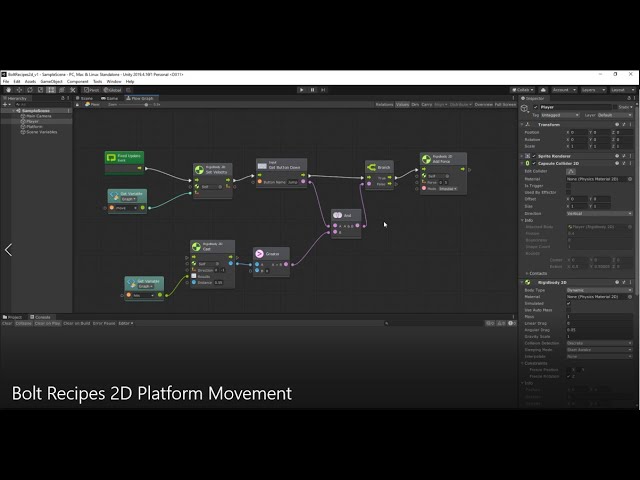The height and width of the screenshot is (480, 640).
Task: Select the Move tool in toolbar
Action: coord(19,90)
